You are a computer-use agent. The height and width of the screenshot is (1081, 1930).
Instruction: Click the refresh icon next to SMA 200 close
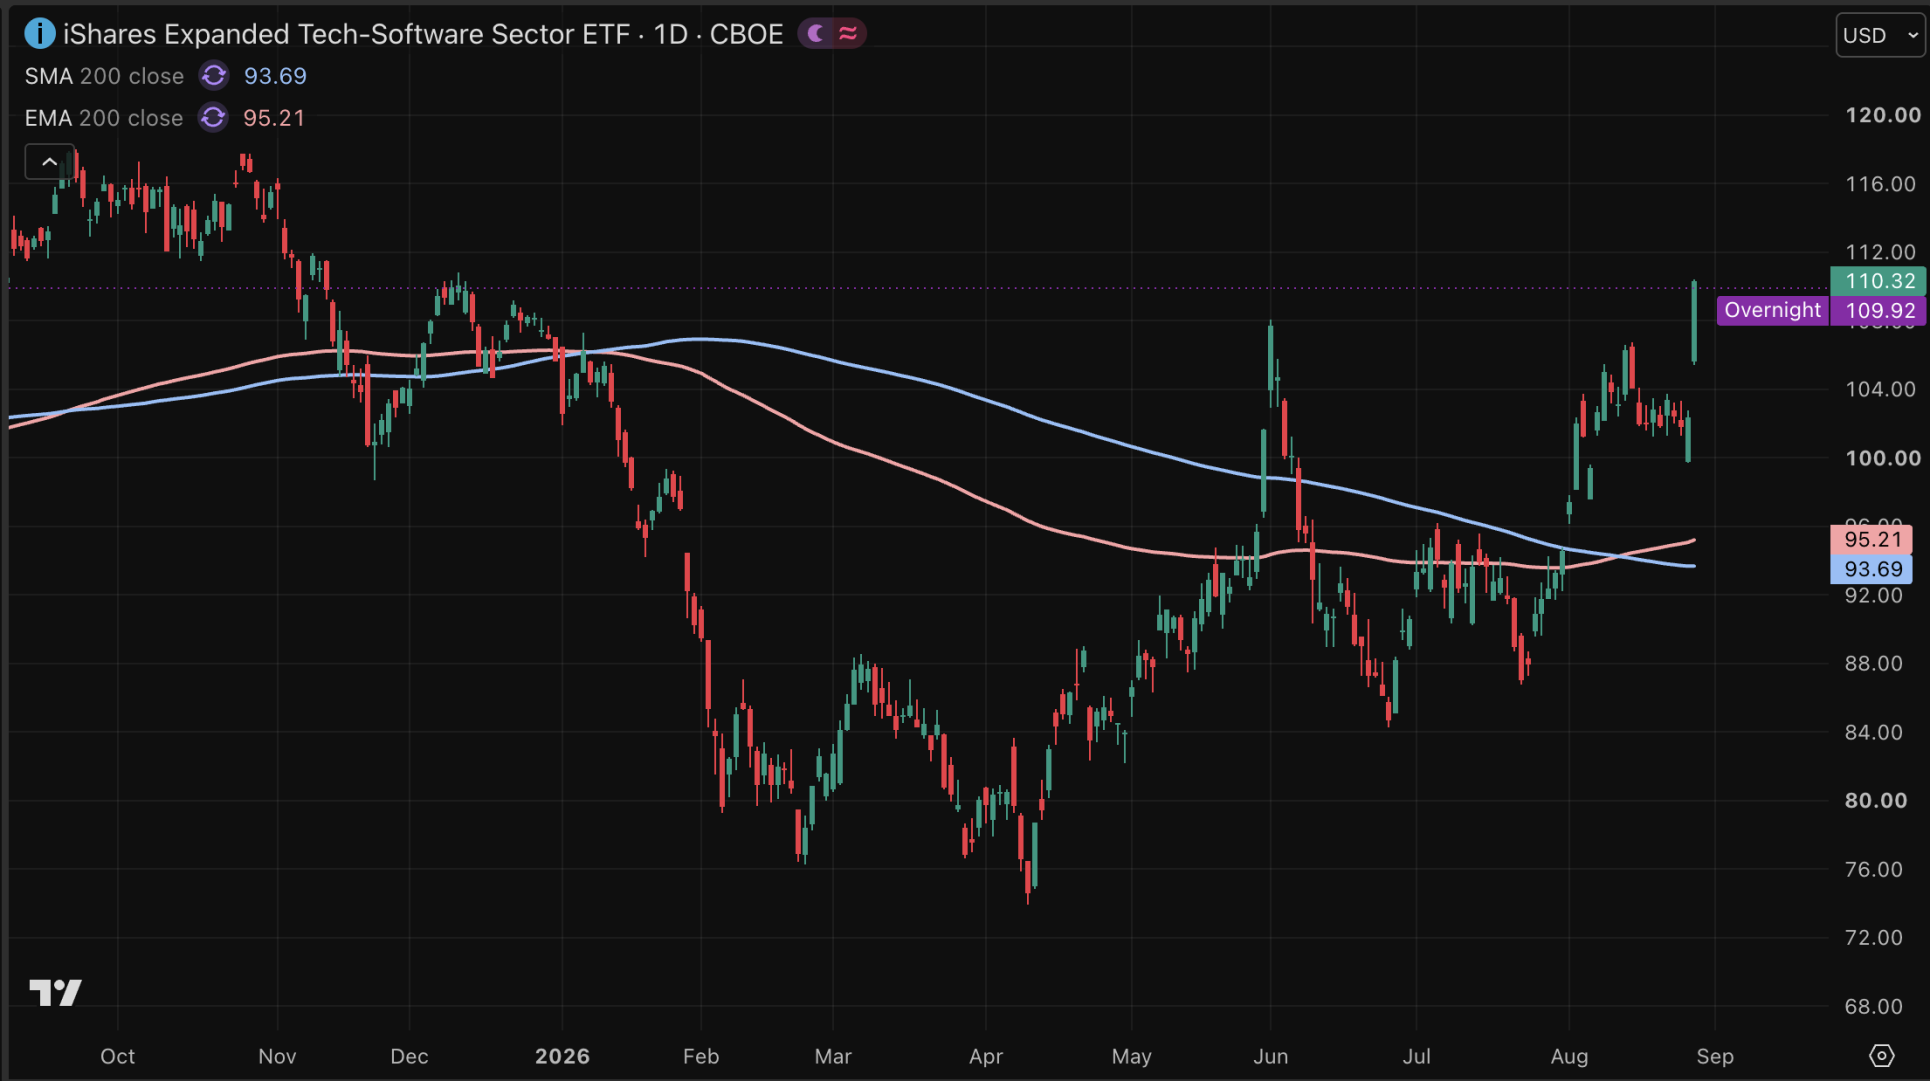(213, 76)
